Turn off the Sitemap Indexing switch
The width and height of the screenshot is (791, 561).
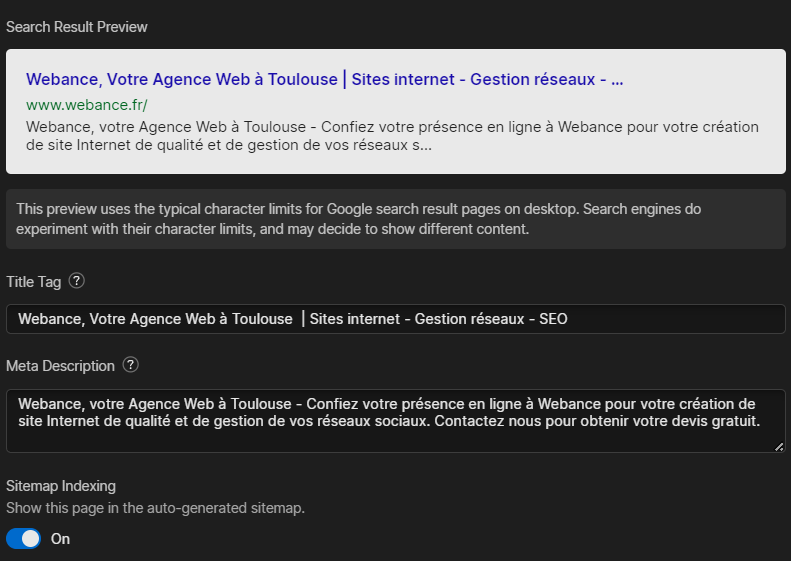pyautogui.click(x=23, y=538)
